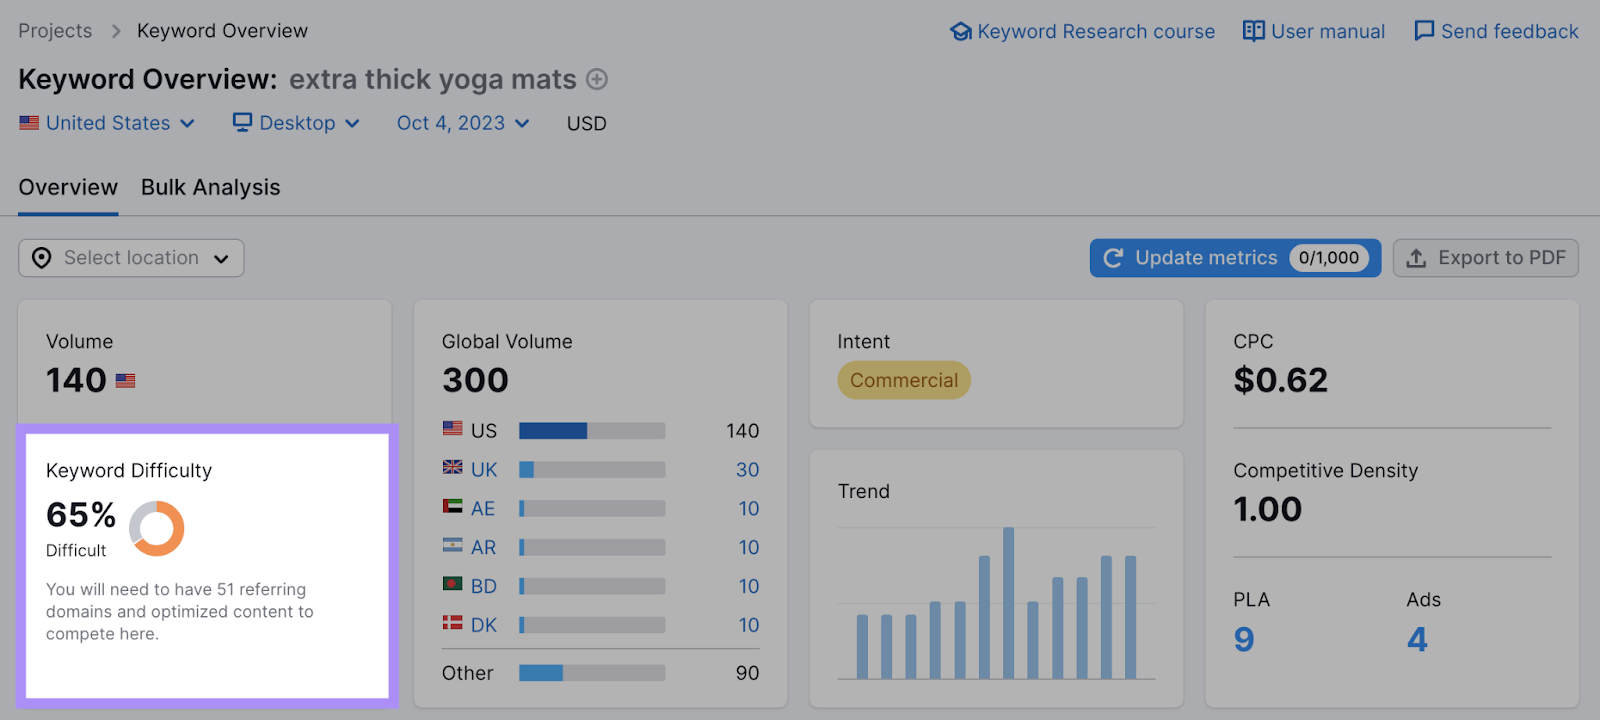This screenshot has height=720, width=1600.
Task: Click the Send feedback speech bubble icon
Action: point(1424,31)
